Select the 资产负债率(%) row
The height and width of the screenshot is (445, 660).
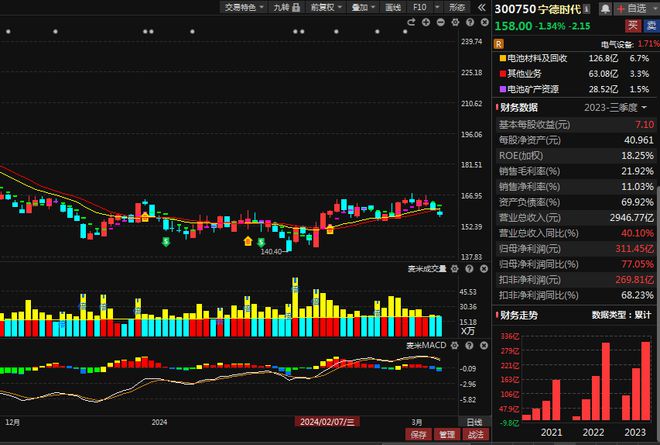click(x=576, y=203)
